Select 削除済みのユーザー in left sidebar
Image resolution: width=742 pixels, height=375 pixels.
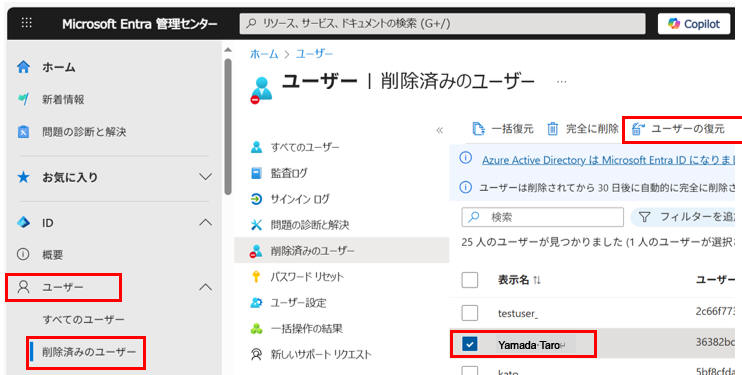88,352
